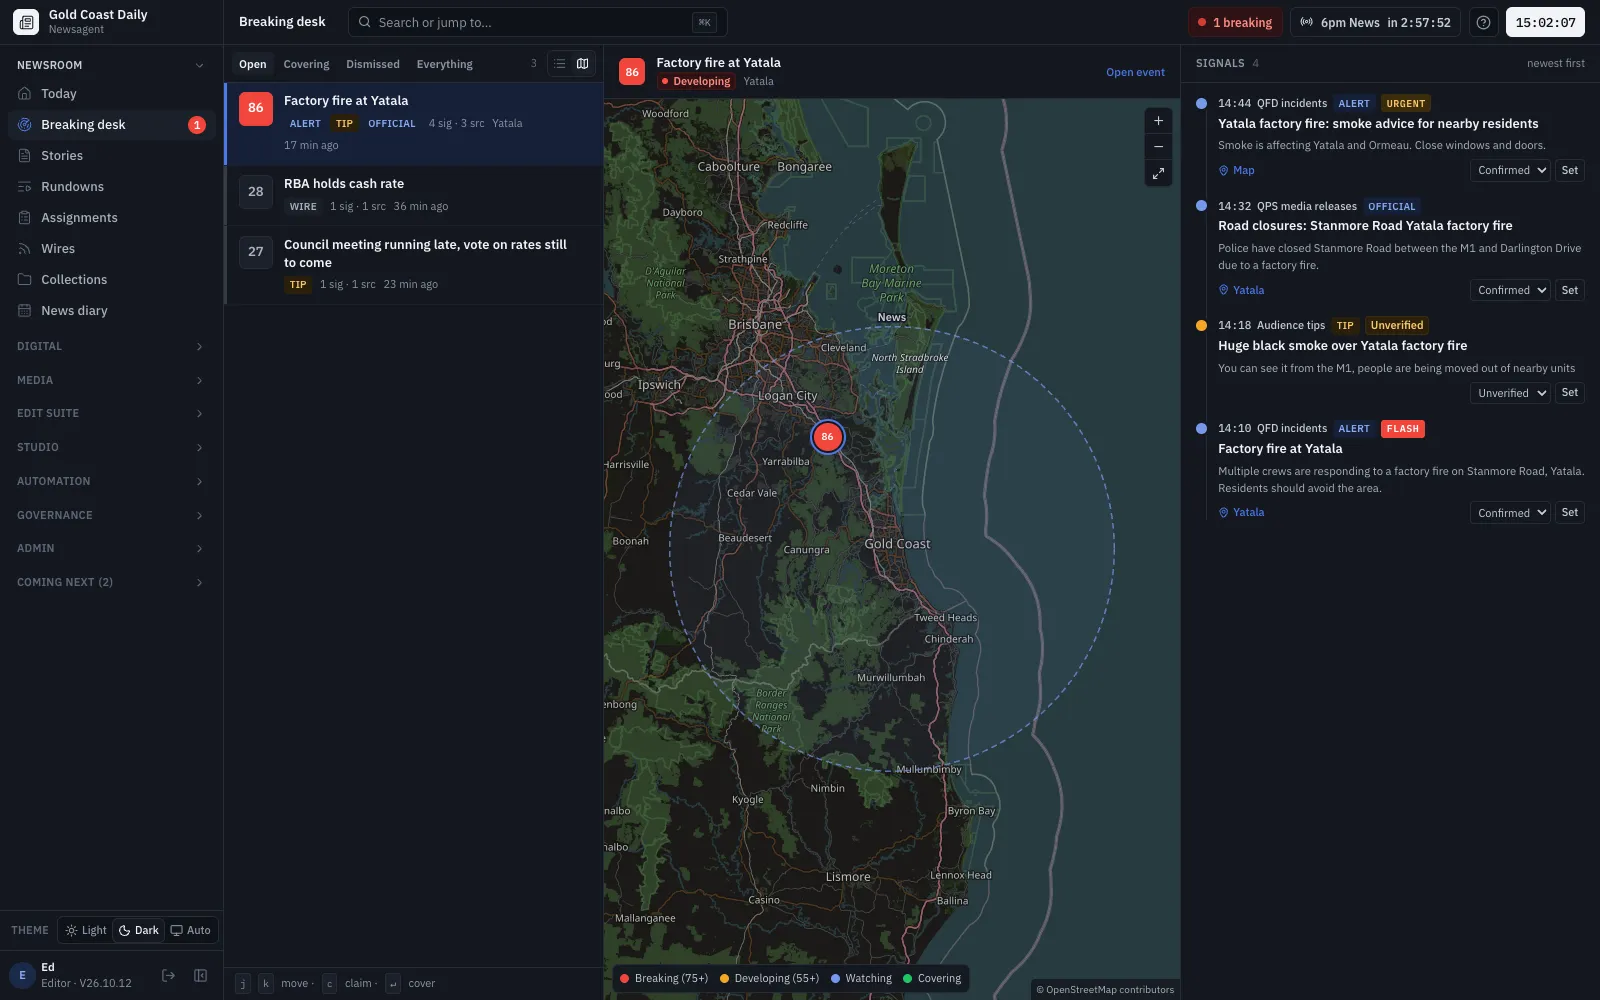1600x1000 pixels.
Task: Click the 6pm News countdown
Action: pyautogui.click(x=1375, y=22)
